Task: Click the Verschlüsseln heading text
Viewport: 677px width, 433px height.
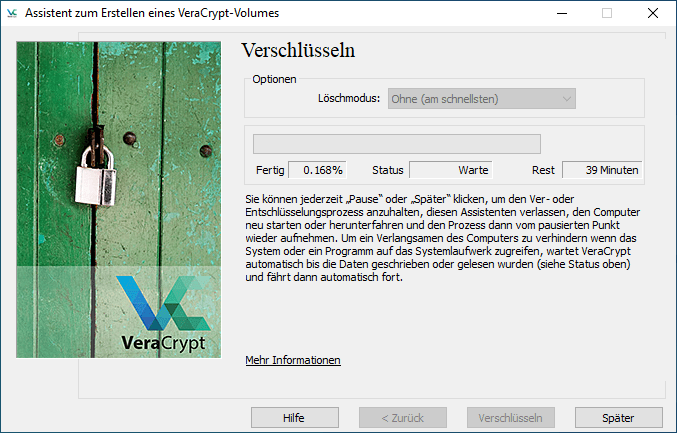Action: pyautogui.click(x=298, y=51)
